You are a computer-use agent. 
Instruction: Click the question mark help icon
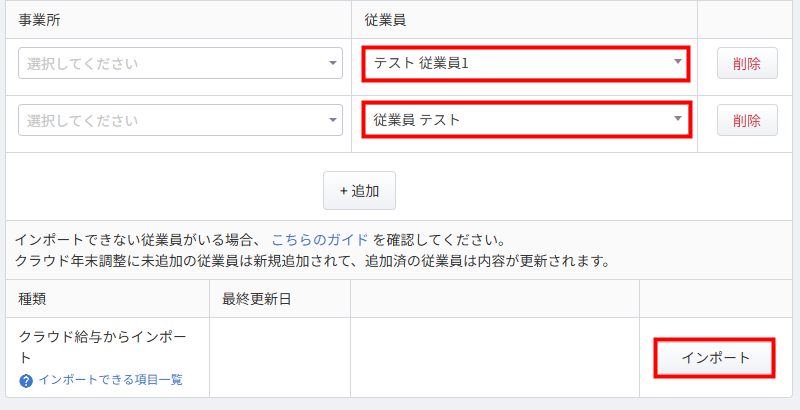tap(27, 380)
